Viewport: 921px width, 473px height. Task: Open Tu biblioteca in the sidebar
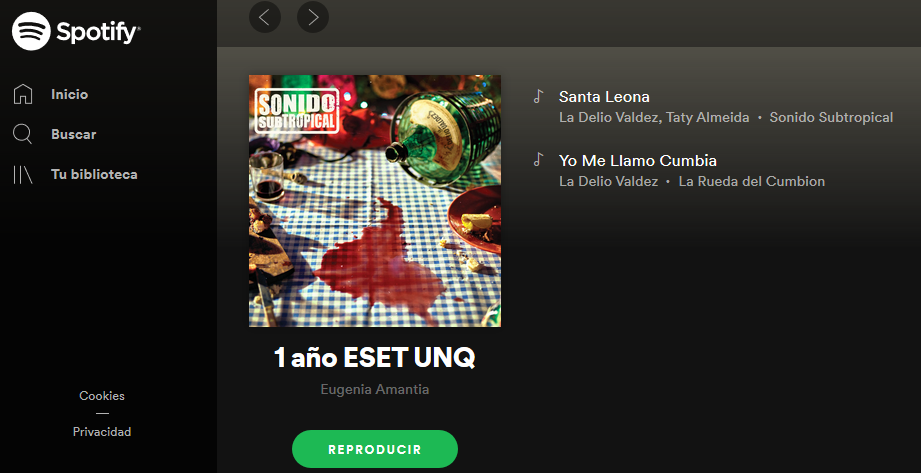click(x=95, y=175)
